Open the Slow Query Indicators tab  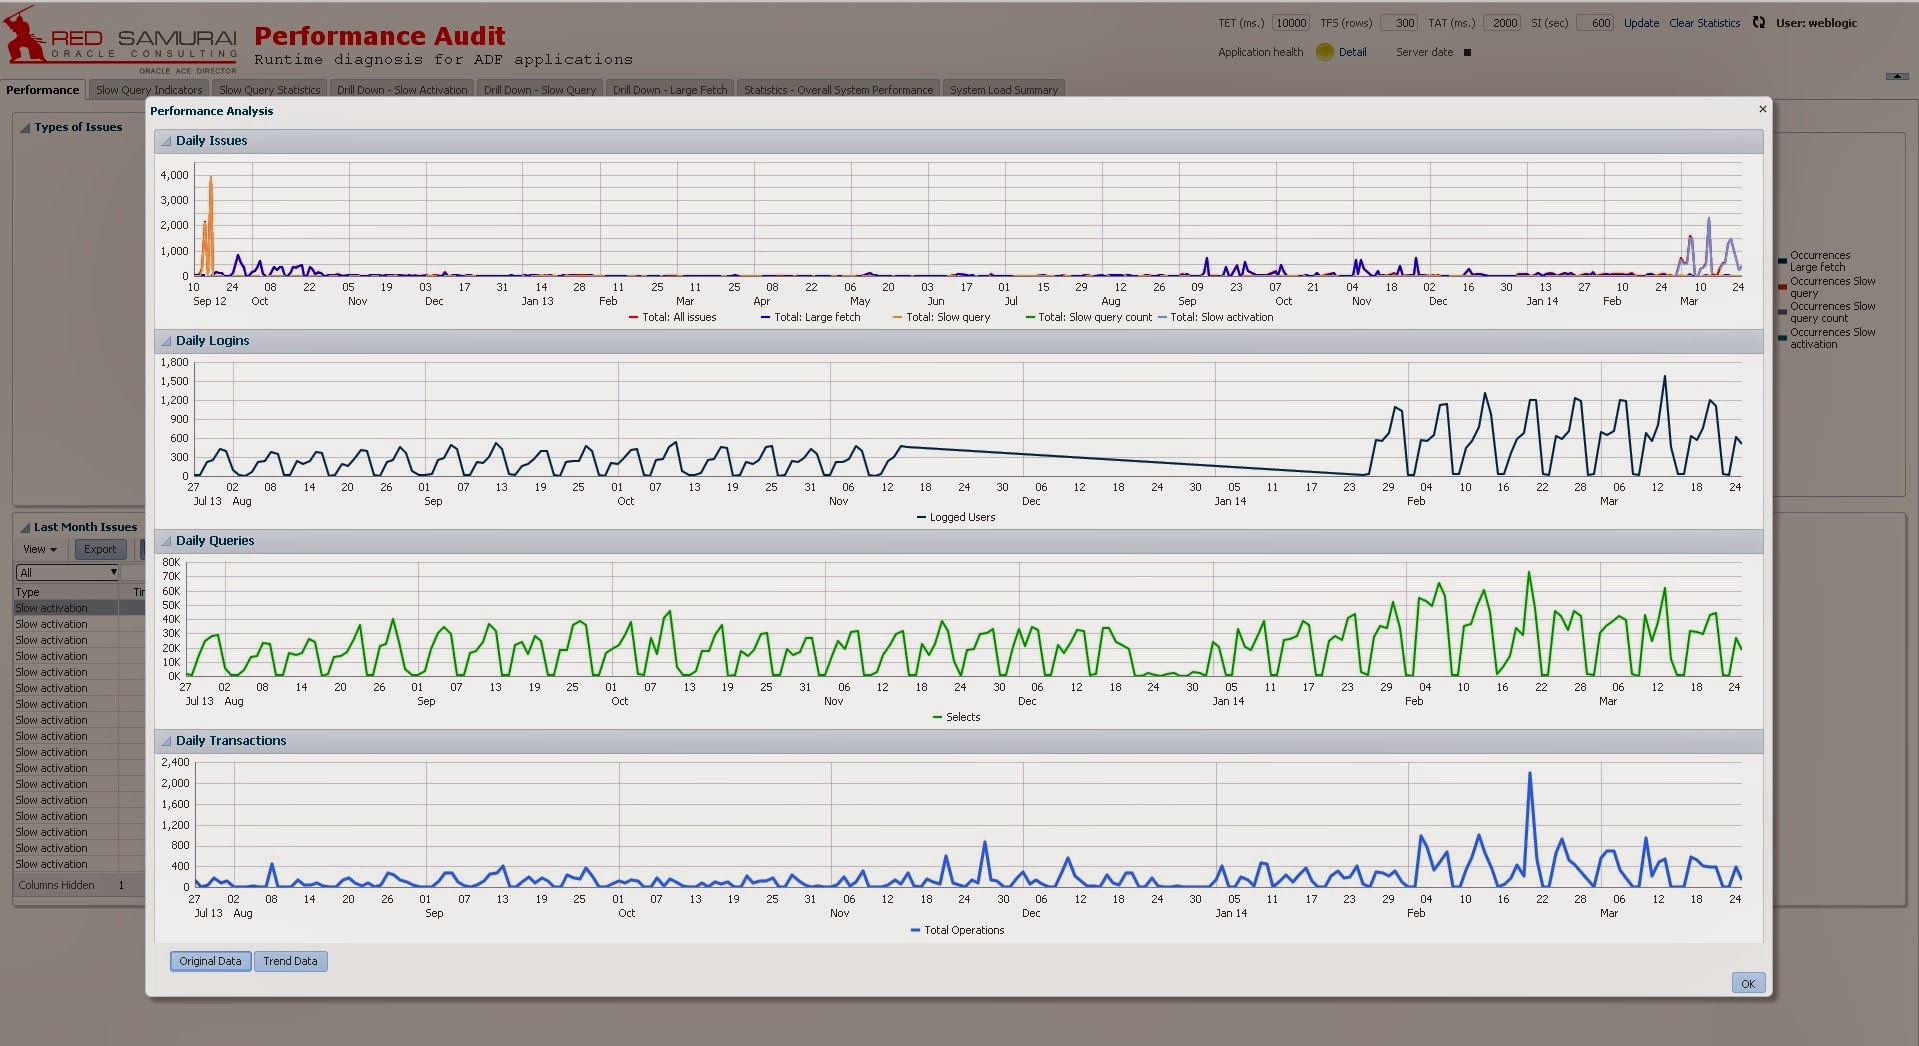(x=149, y=90)
